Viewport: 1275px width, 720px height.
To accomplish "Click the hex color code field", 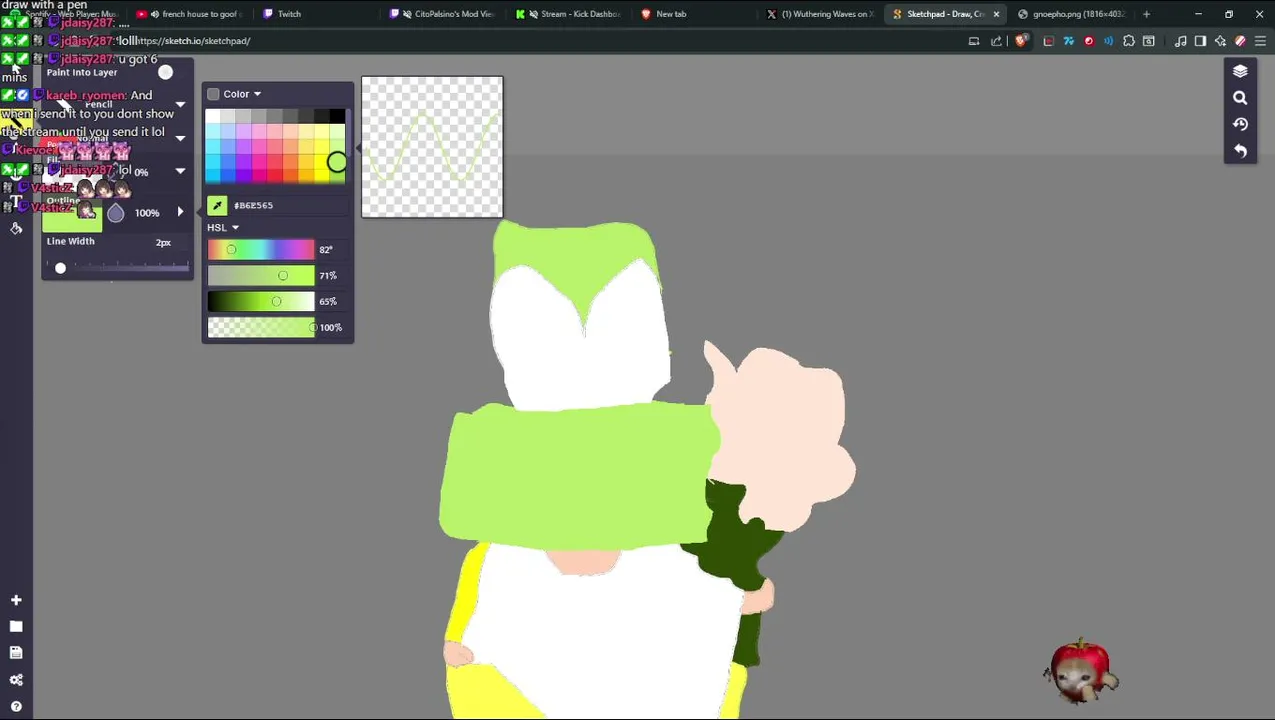I will tap(289, 205).
